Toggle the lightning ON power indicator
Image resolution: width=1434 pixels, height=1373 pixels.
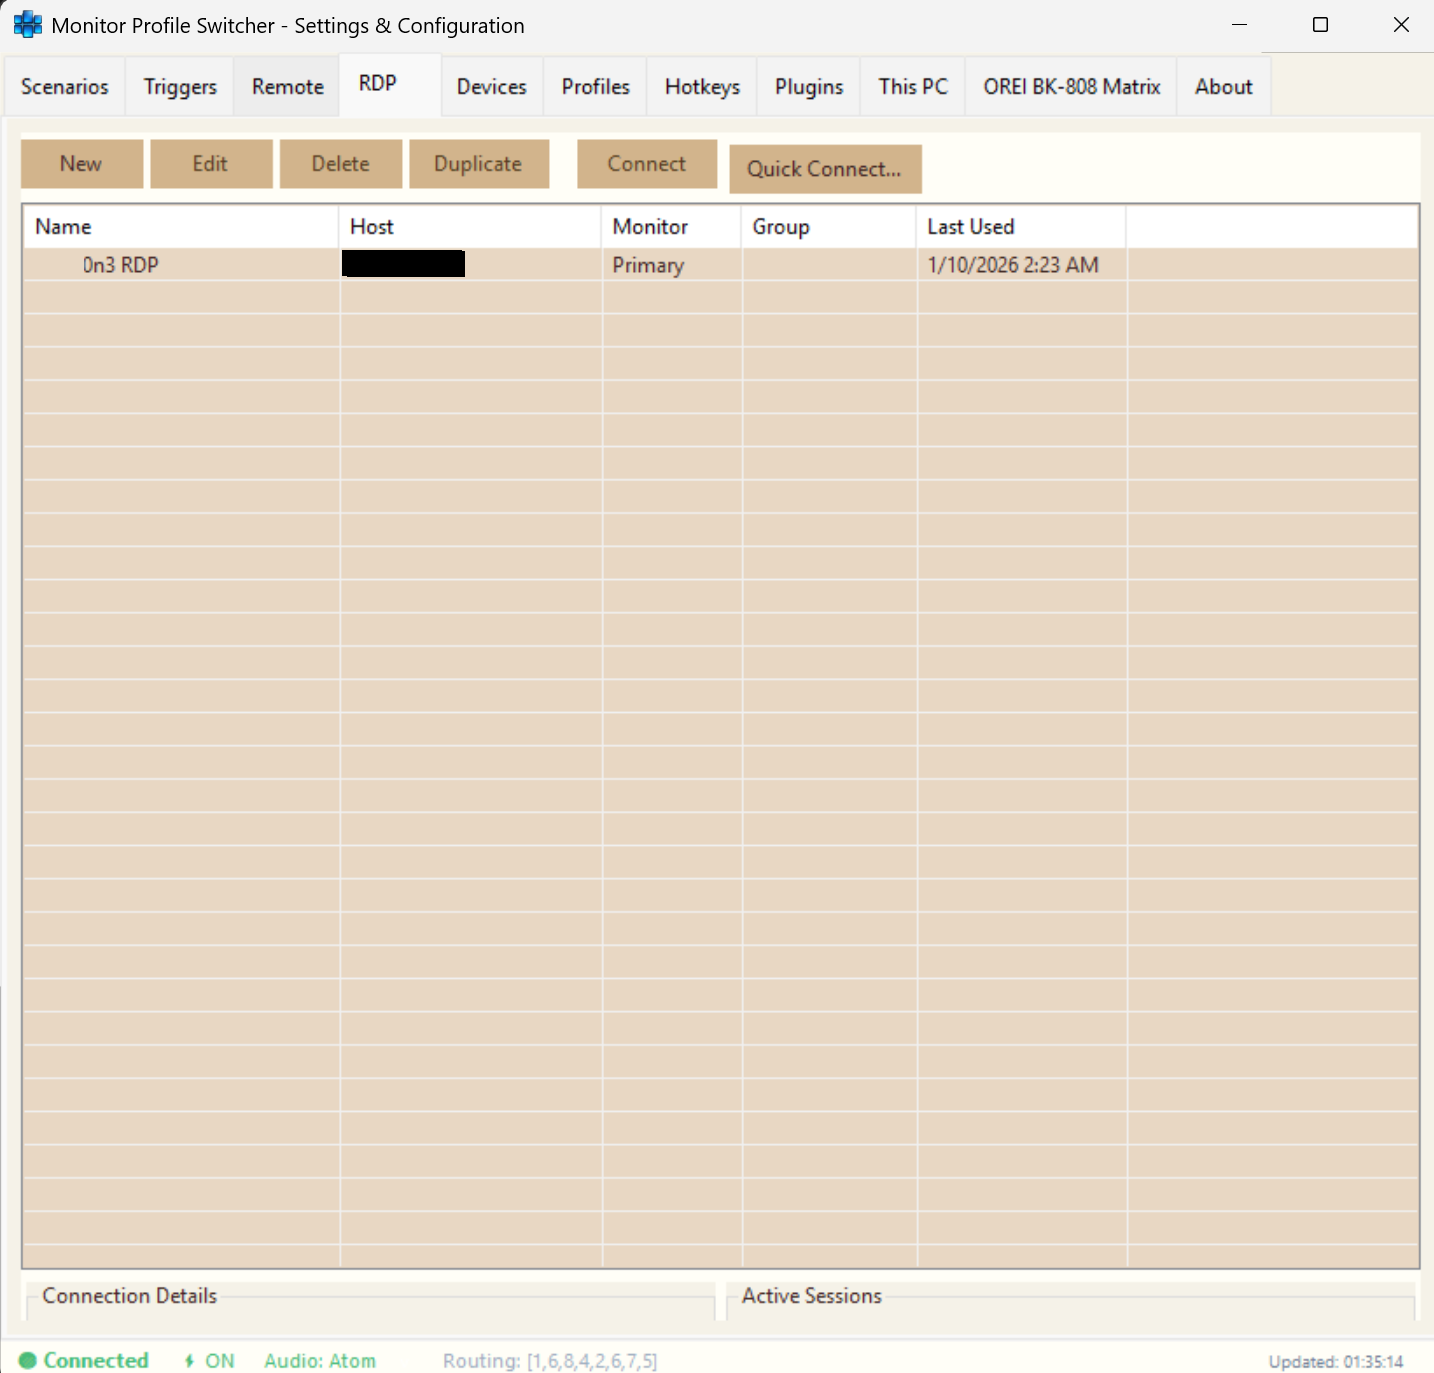pyautogui.click(x=208, y=1360)
